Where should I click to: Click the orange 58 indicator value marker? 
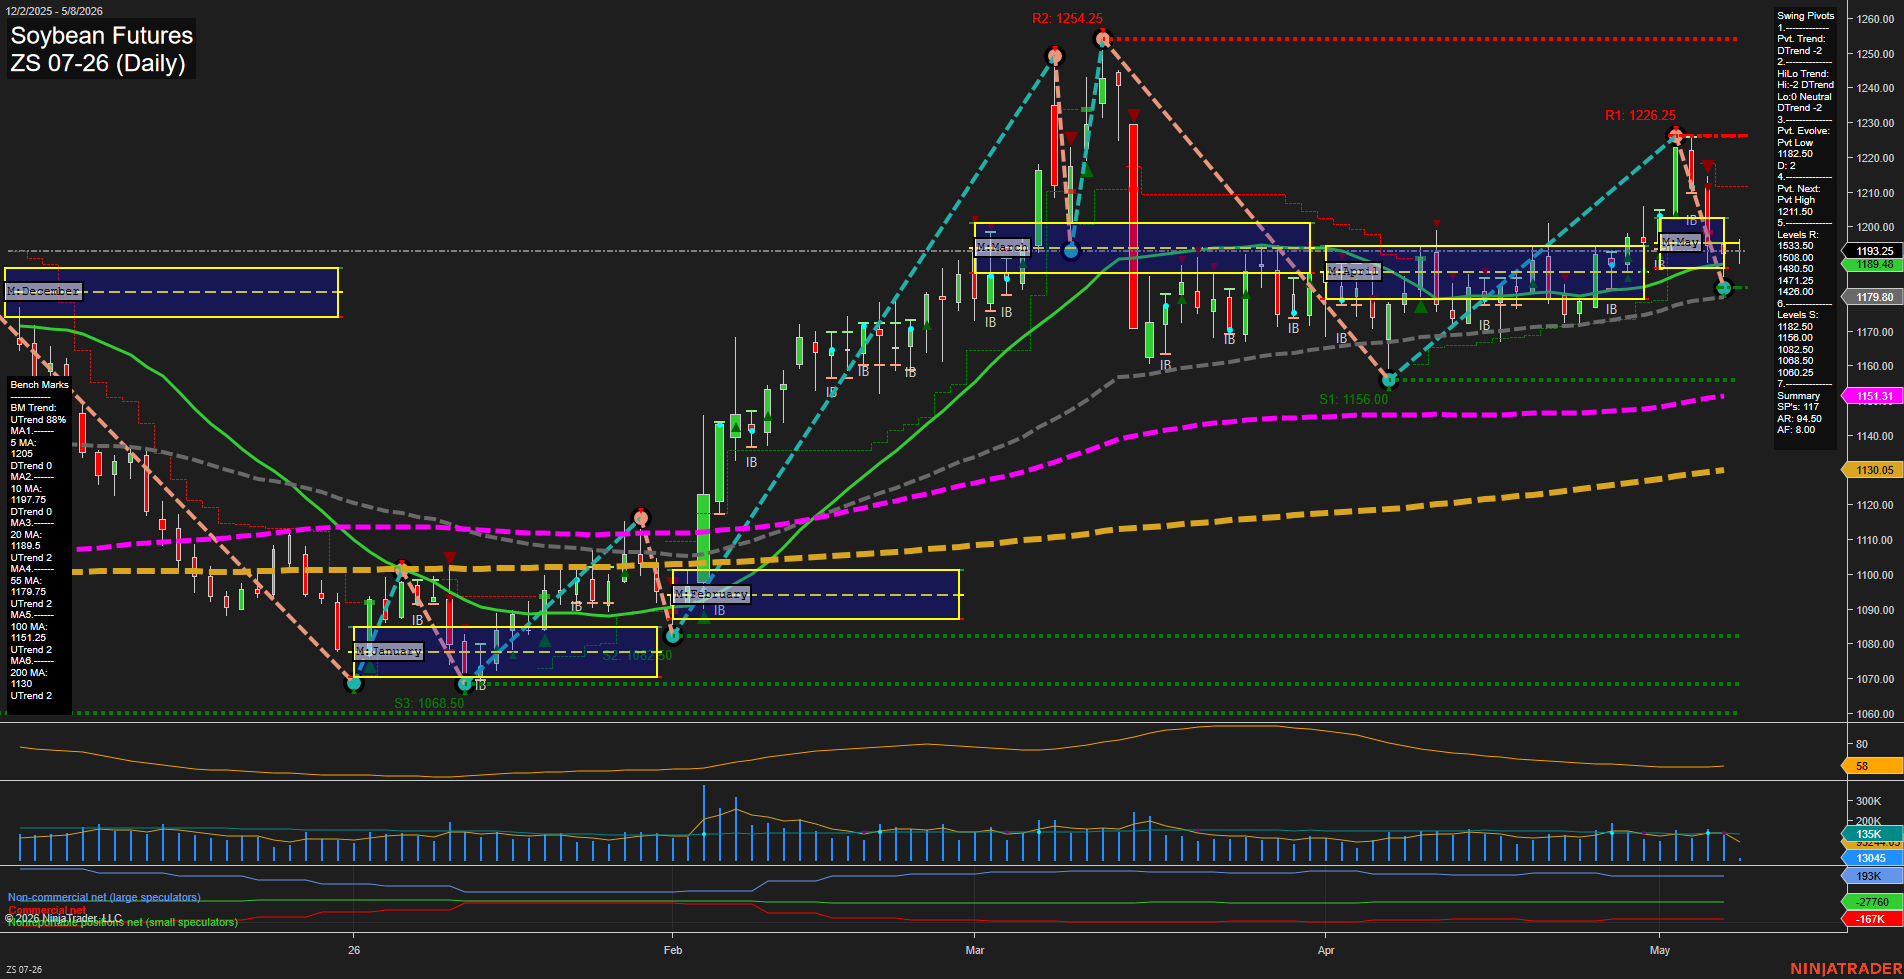pos(1873,766)
